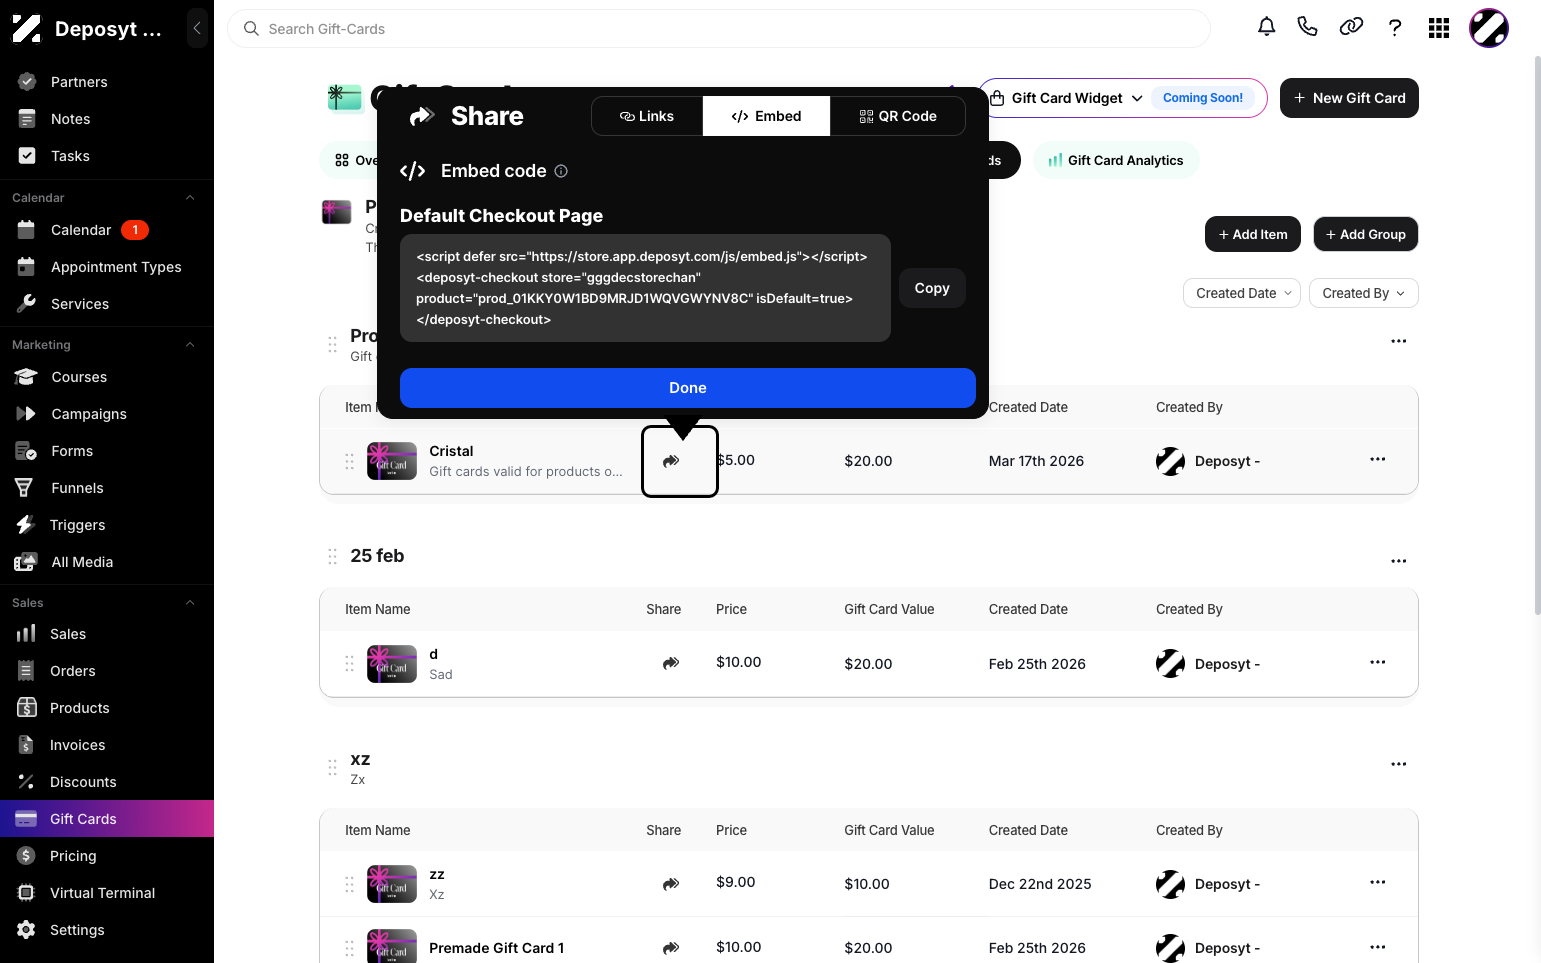This screenshot has height=963, width=1541.
Task: Open Tasks in the sidebar
Action: coord(107,156)
